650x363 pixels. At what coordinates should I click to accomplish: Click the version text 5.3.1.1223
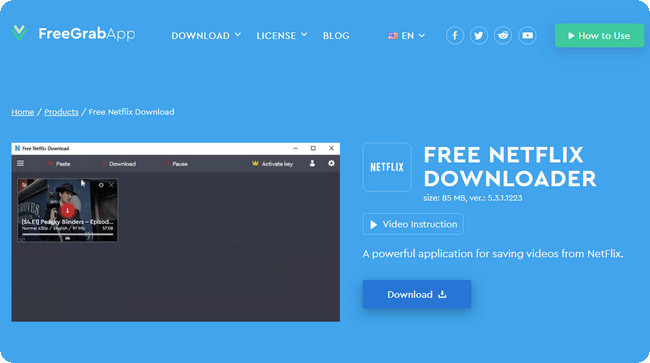504,198
